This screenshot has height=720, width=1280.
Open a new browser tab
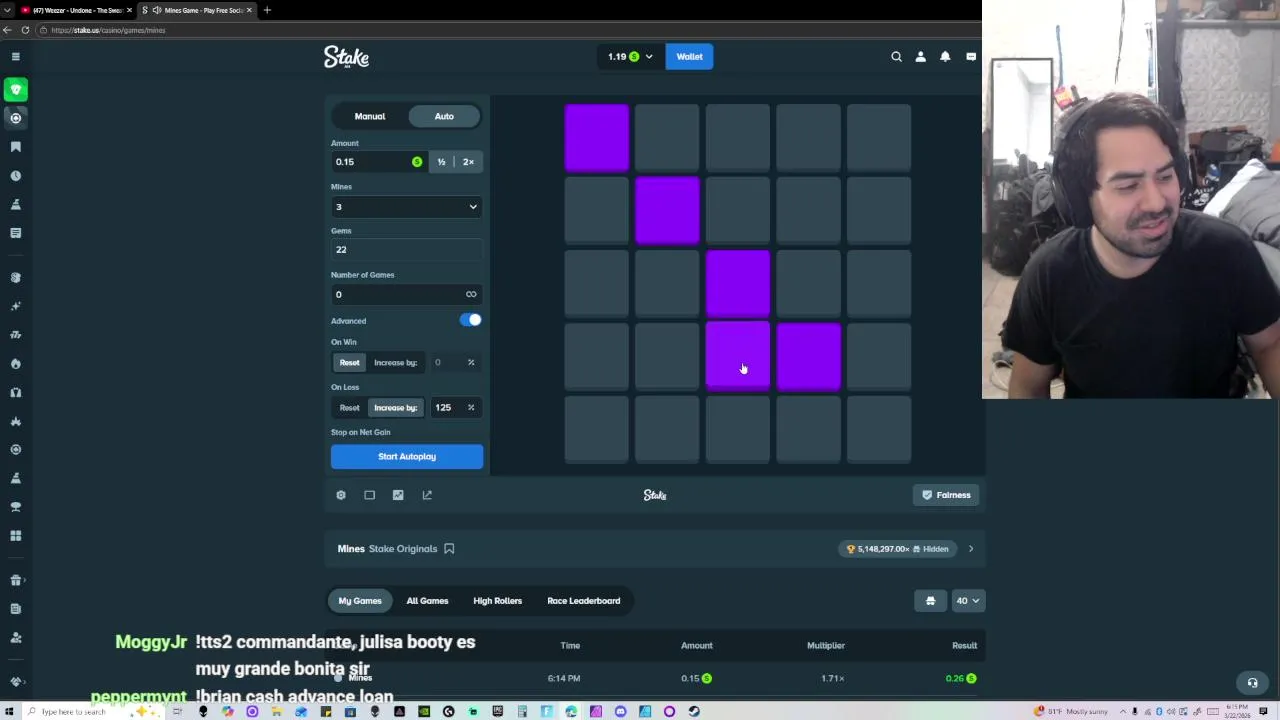(267, 10)
